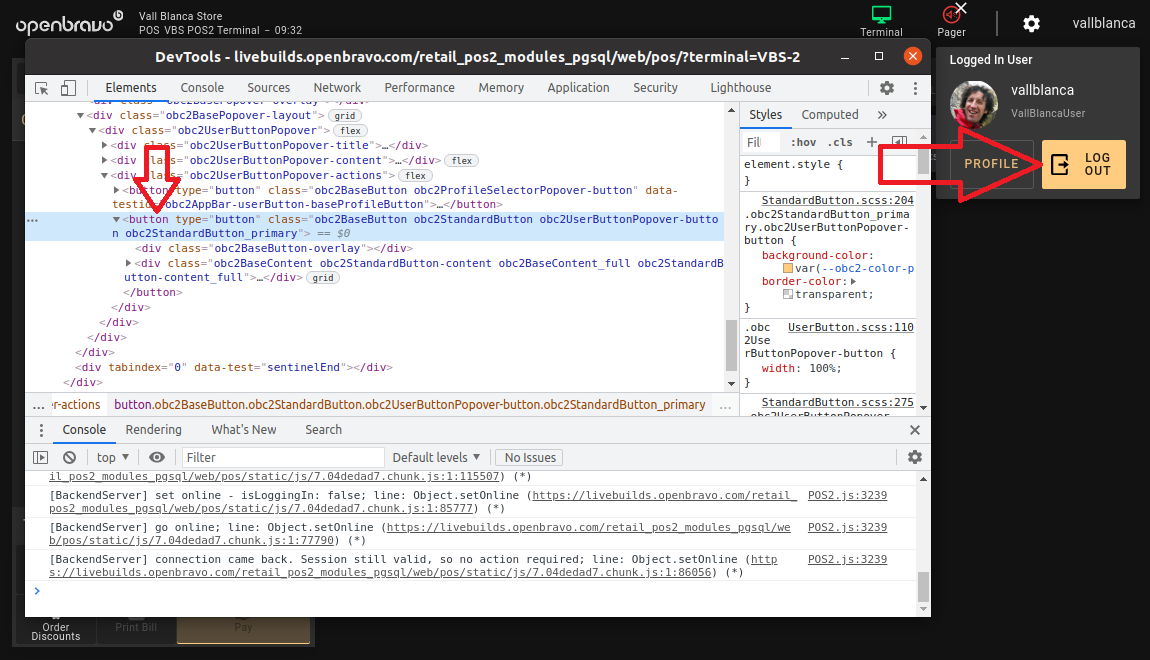1150x660 pixels.
Task: Add new style rule with plus icon
Action: tap(871, 142)
